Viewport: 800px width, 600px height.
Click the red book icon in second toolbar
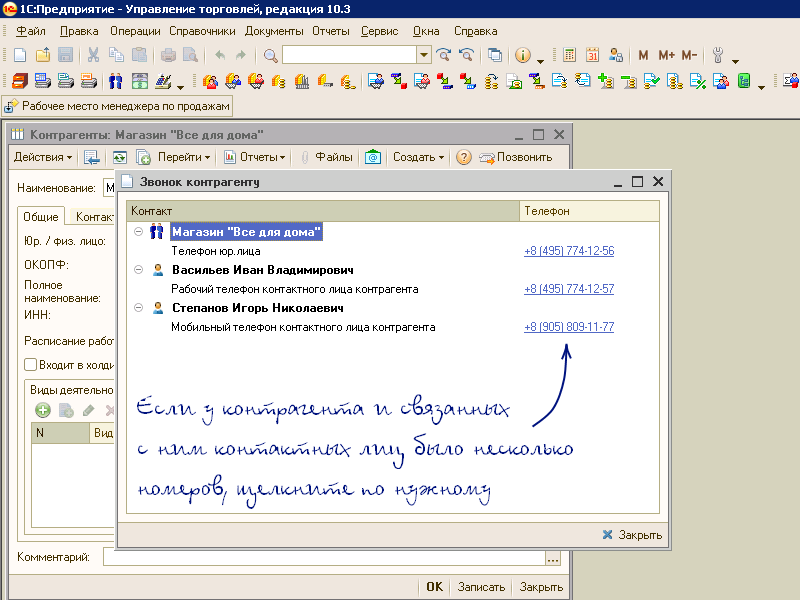tap(20, 81)
